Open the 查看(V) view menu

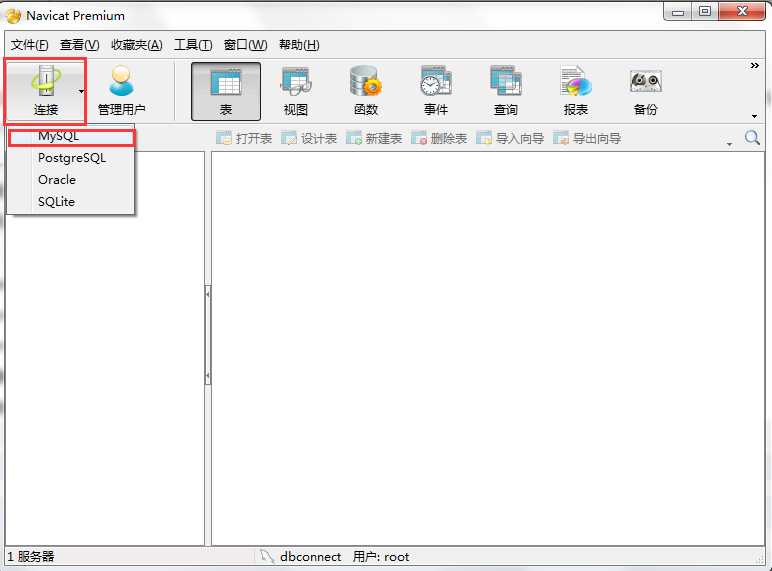pos(79,45)
